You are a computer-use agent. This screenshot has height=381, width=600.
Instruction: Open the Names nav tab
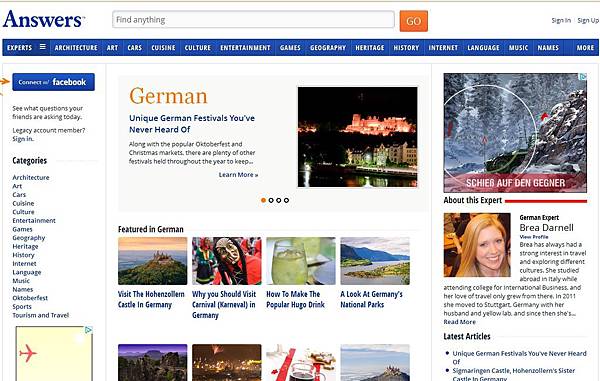[548, 47]
